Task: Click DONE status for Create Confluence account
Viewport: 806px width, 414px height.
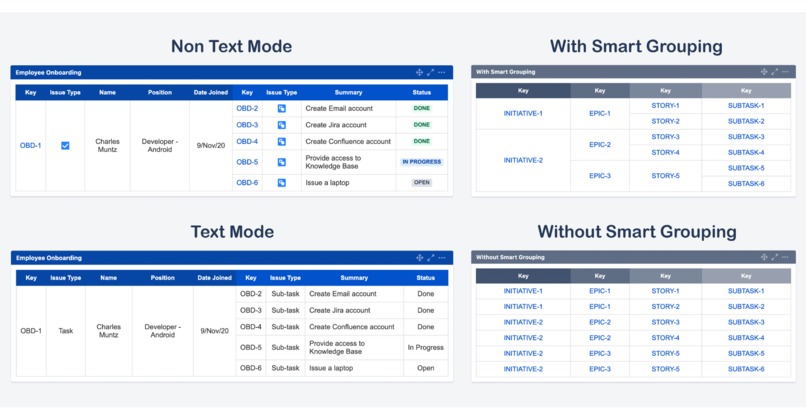Action: pyautogui.click(x=422, y=141)
